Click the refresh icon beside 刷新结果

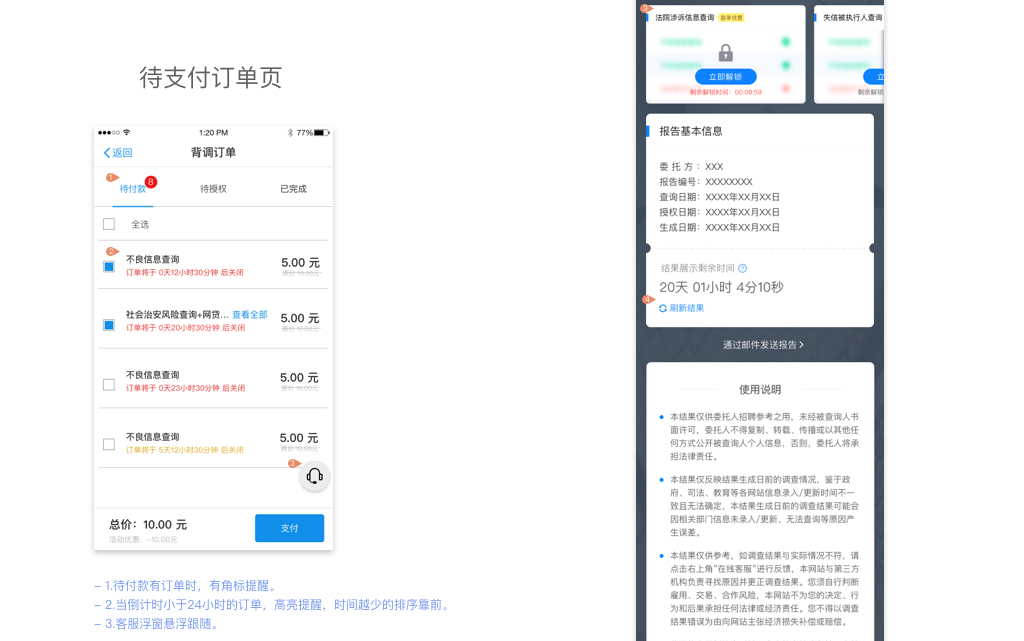coord(663,308)
